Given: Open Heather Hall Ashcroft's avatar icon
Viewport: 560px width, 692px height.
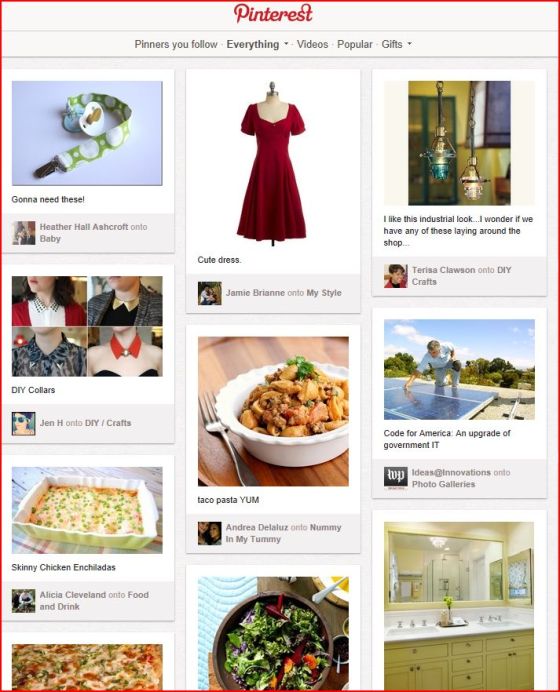Looking at the screenshot, I should pyautogui.click(x=24, y=233).
